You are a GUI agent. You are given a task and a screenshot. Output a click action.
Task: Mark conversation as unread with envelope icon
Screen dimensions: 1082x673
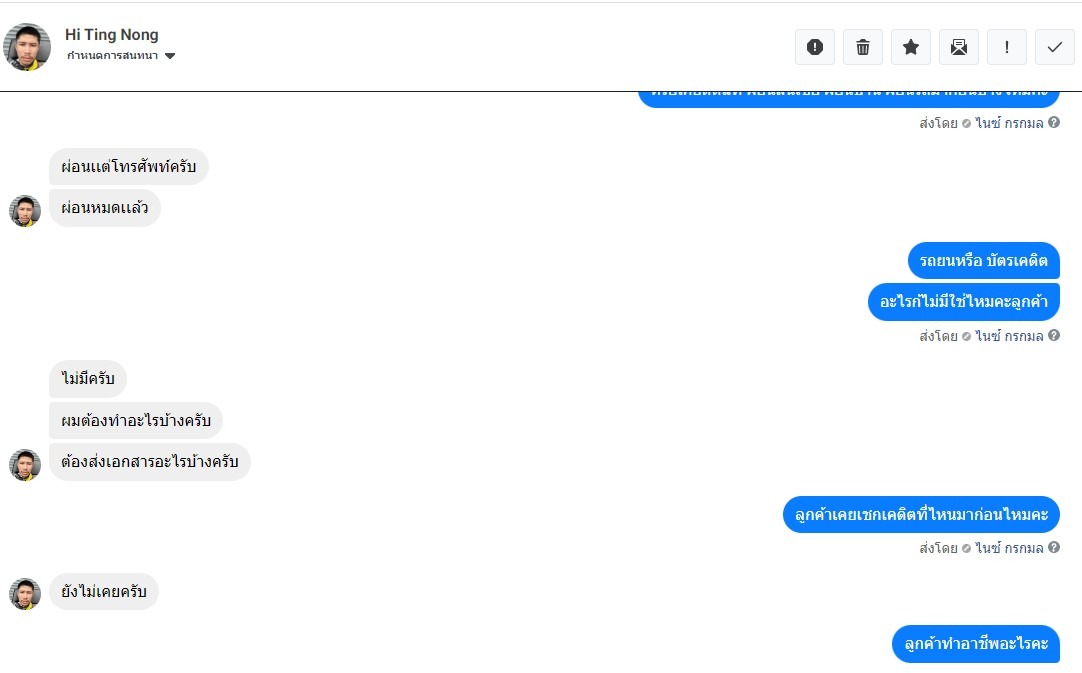(x=959, y=47)
